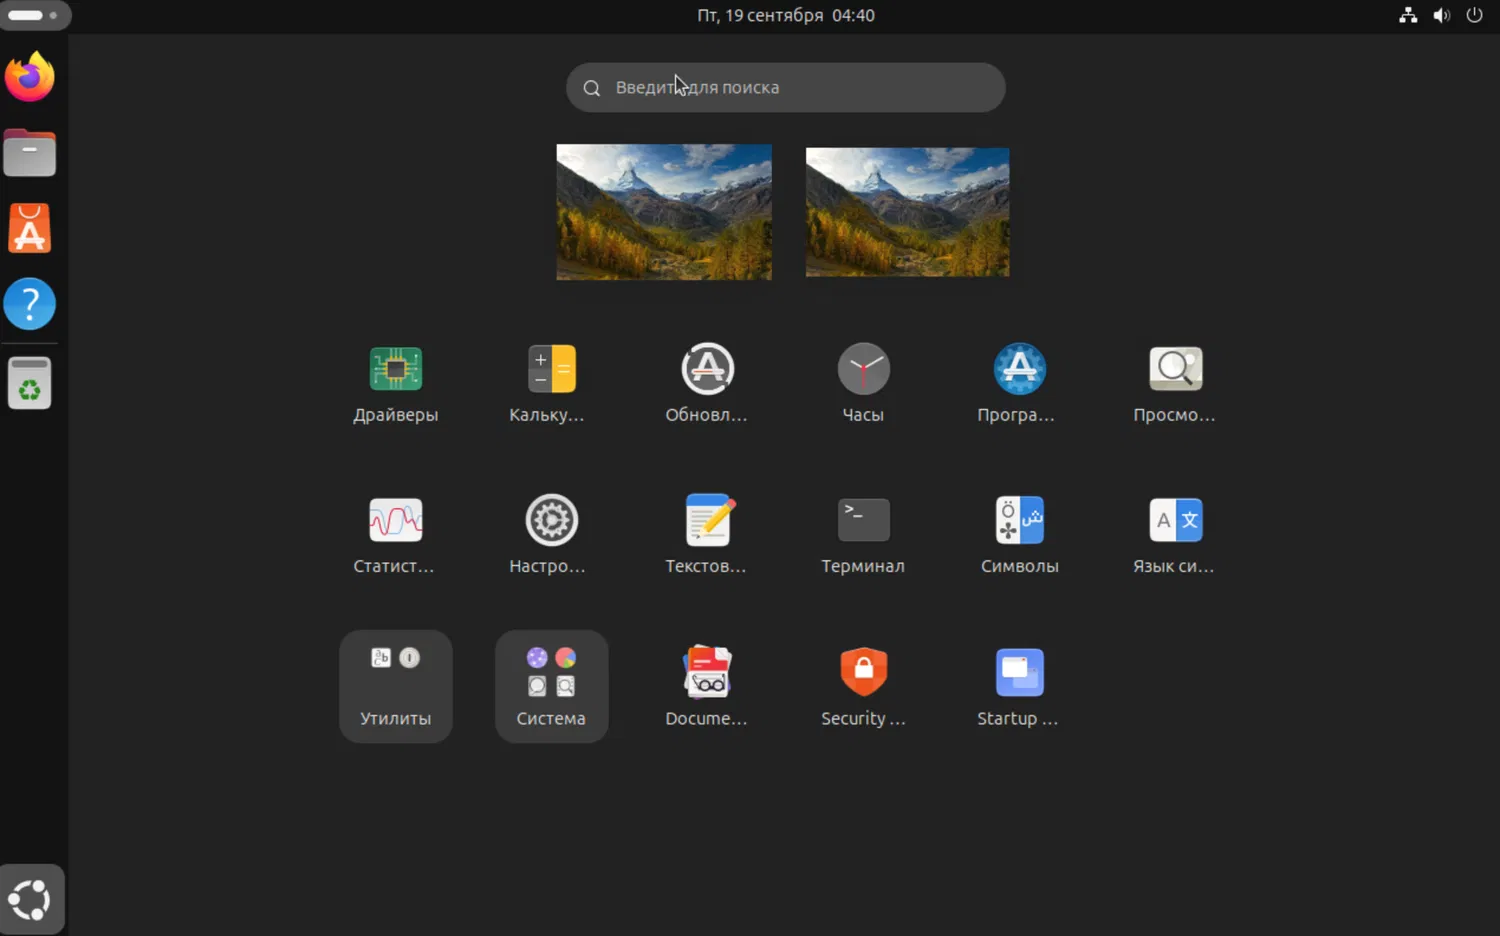Open the Язык си… language support app
The width and height of the screenshot is (1500, 936).
tap(1176, 536)
